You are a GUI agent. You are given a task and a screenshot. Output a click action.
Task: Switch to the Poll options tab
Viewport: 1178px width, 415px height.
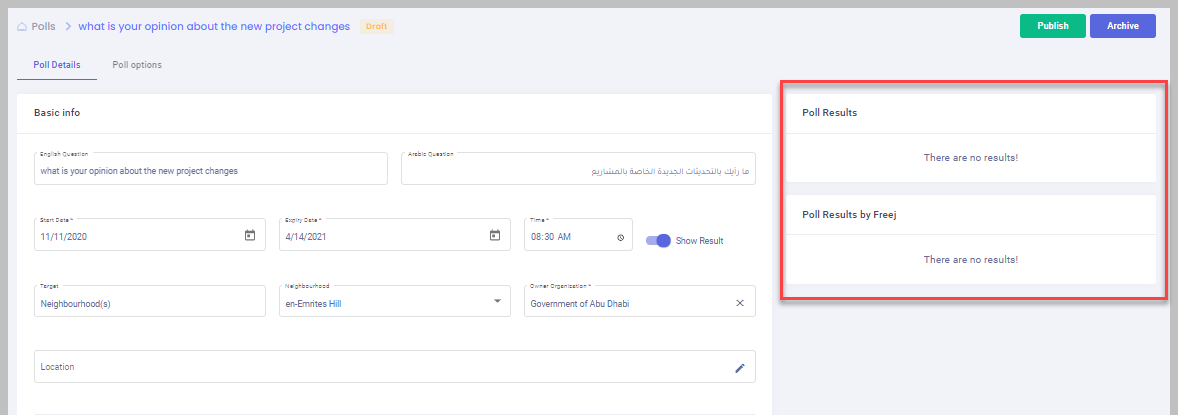(x=137, y=65)
